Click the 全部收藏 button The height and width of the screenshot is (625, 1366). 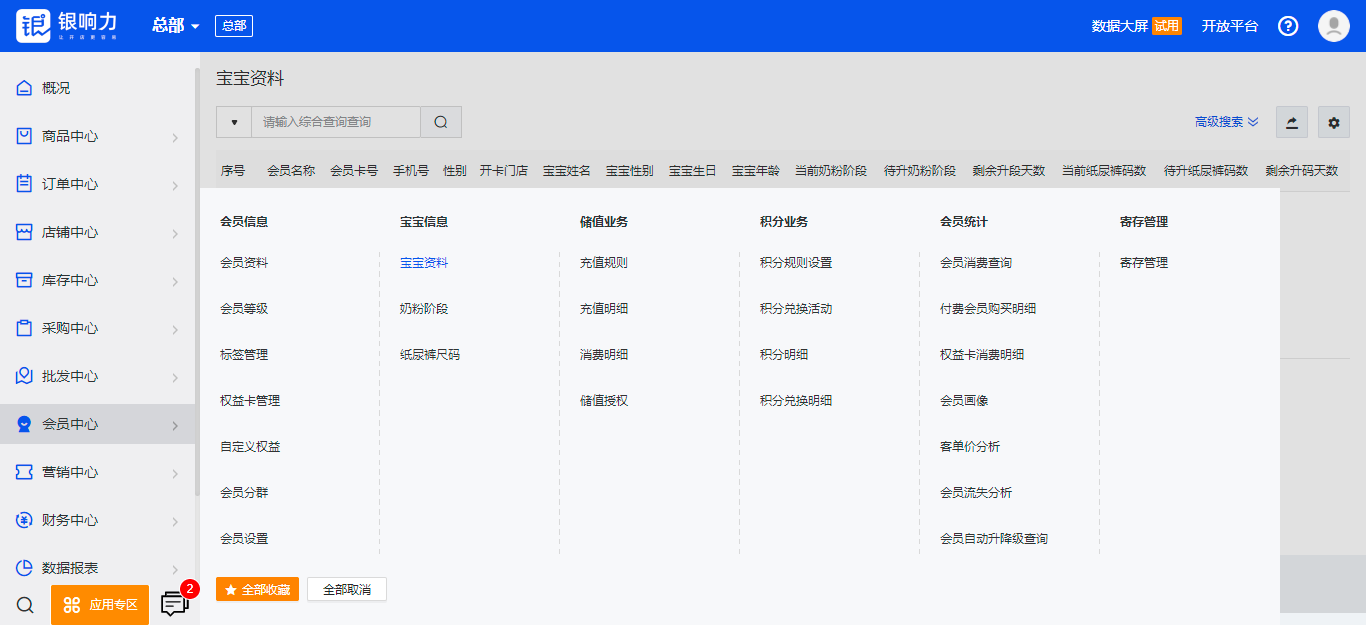[257, 590]
